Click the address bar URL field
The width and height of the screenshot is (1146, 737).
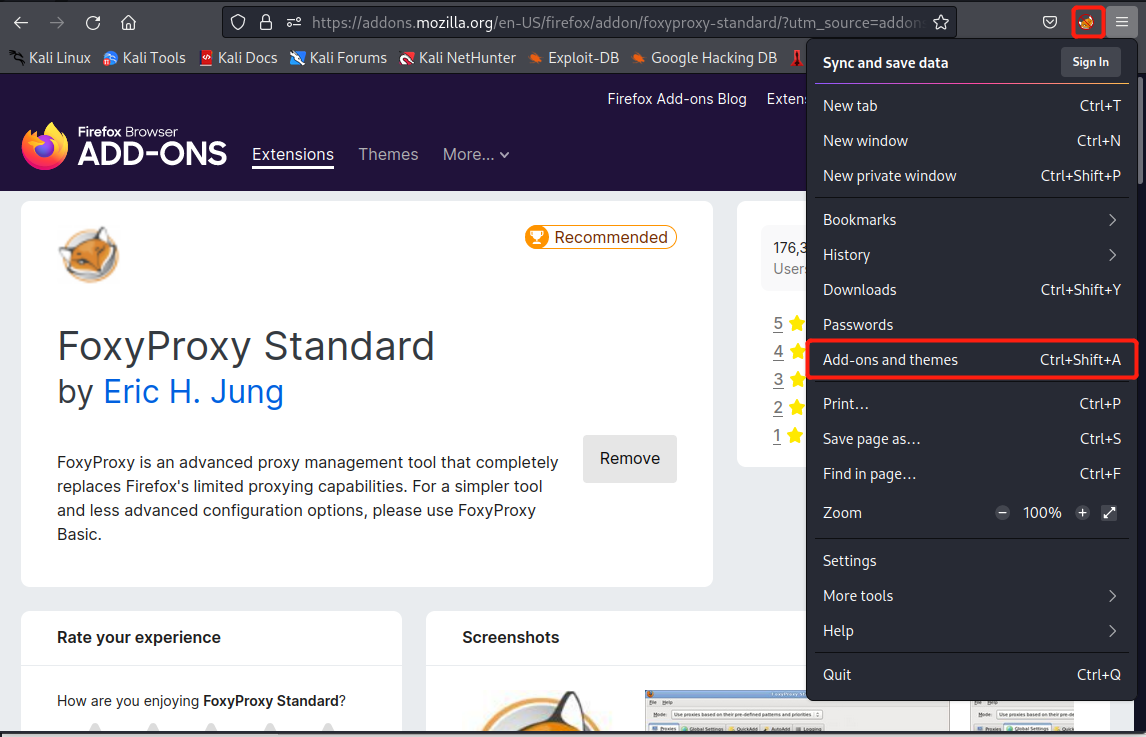point(618,23)
